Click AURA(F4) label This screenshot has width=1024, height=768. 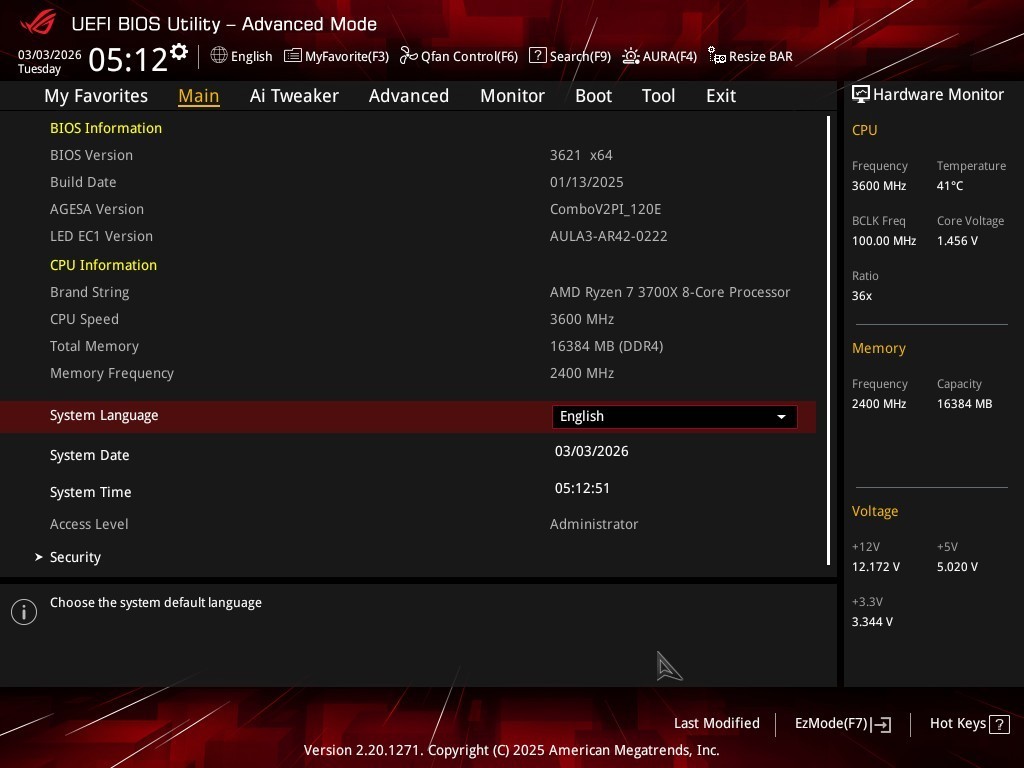coord(669,56)
